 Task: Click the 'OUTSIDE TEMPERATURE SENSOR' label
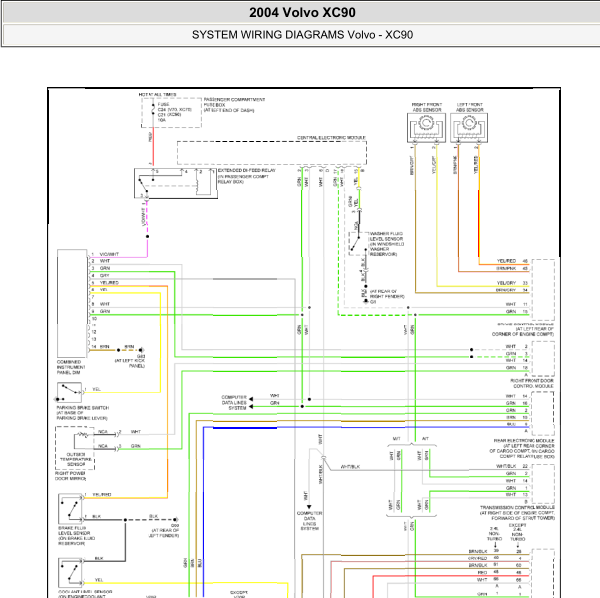tap(76, 459)
